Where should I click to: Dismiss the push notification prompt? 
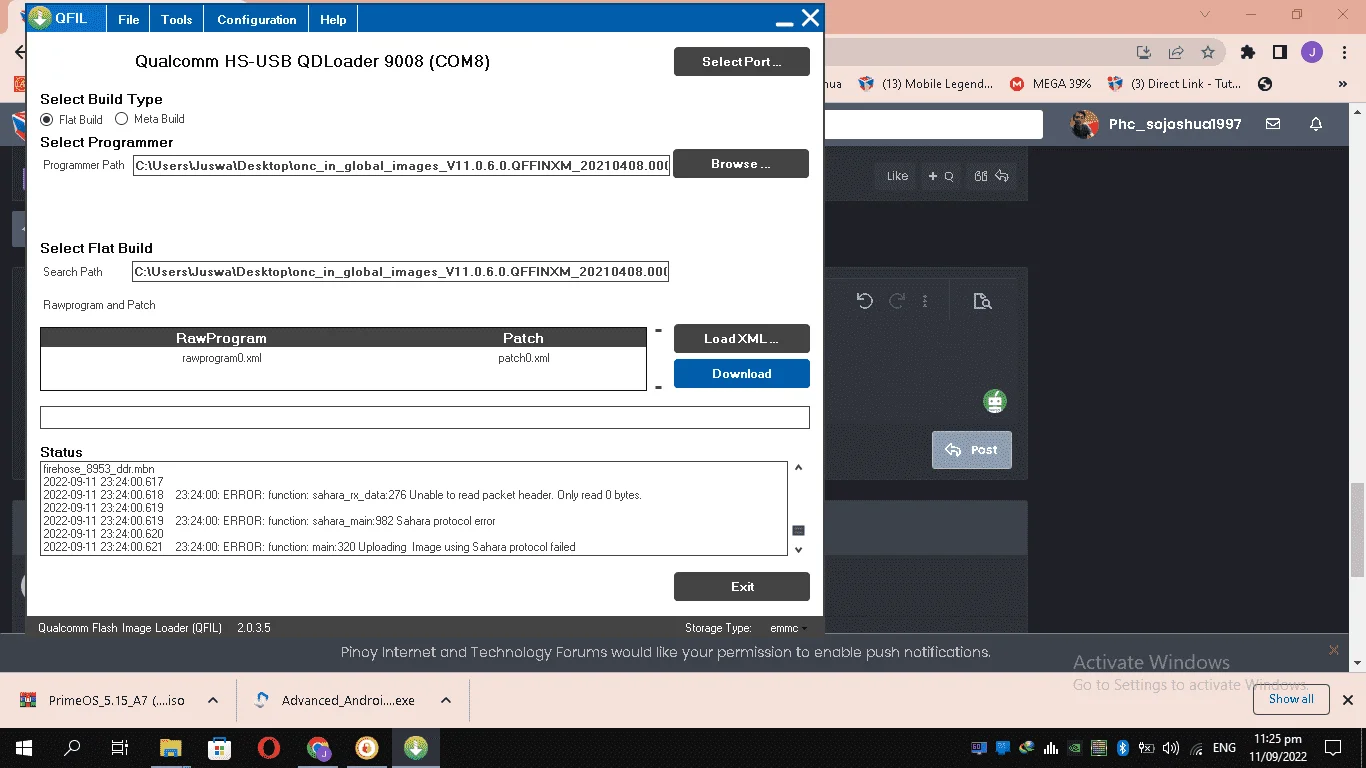point(1334,650)
